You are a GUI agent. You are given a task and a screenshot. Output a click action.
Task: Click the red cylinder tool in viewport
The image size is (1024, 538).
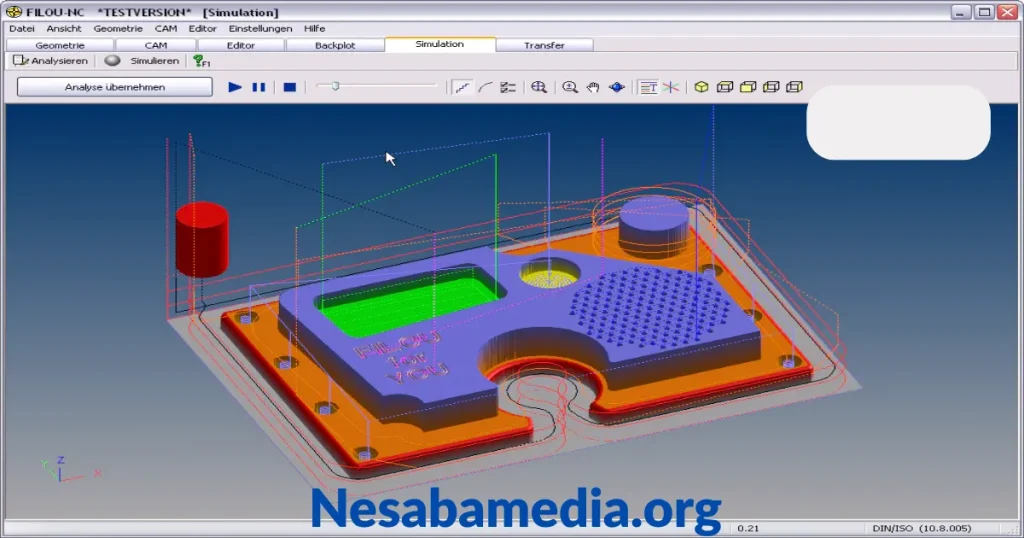pos(202,239)
